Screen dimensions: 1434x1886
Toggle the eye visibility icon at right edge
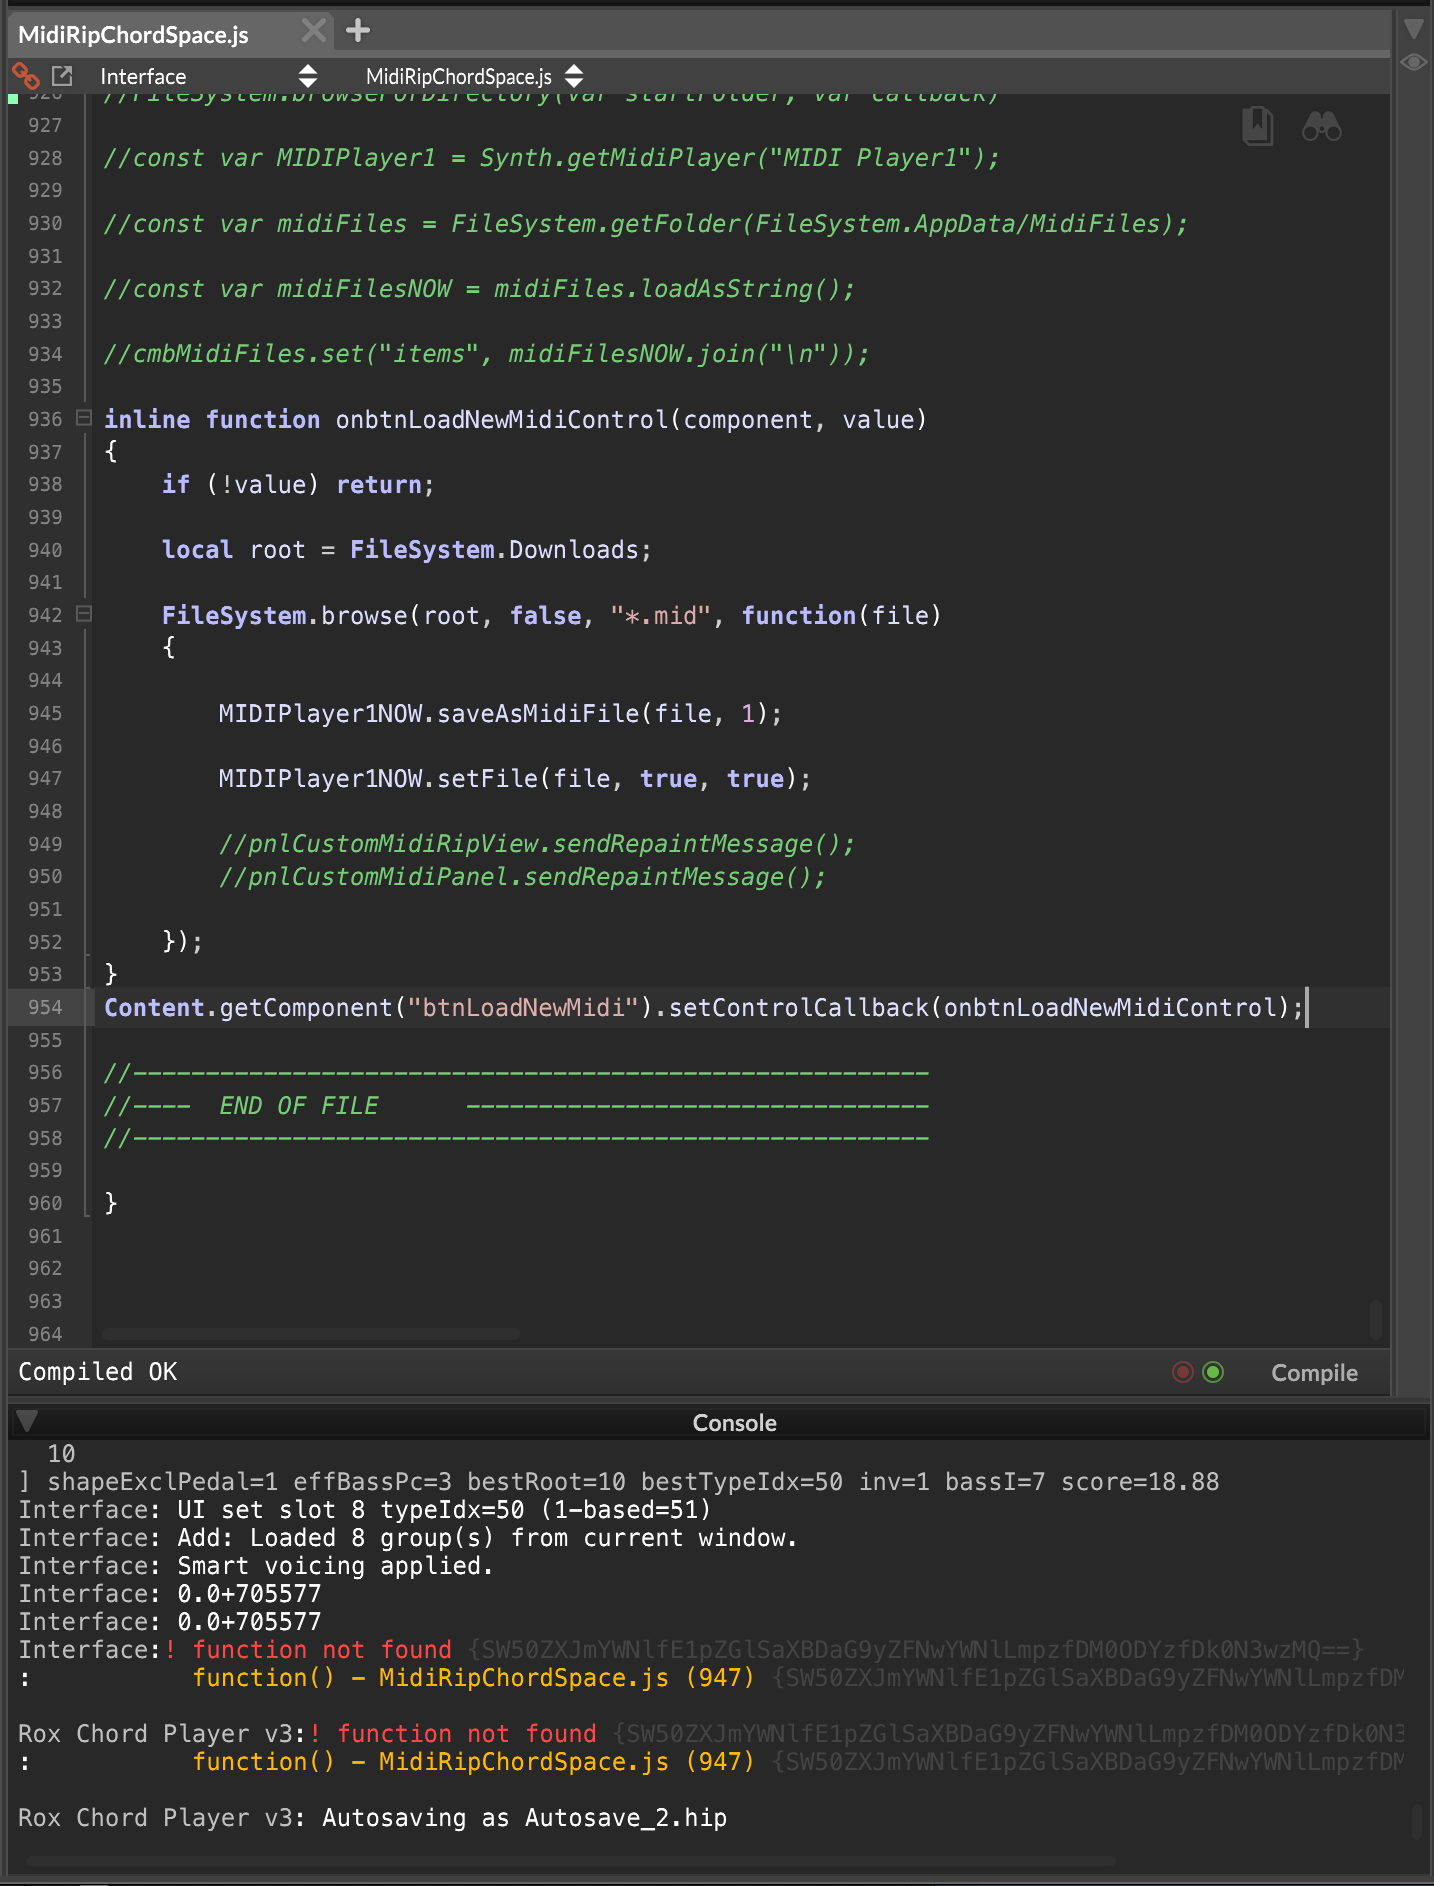1413,62
